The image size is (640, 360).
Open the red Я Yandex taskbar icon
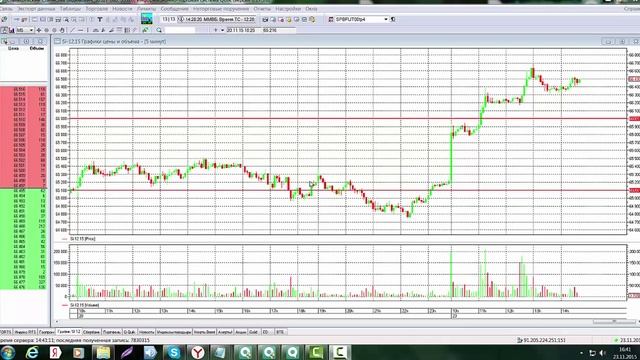[x=56, y=352]
